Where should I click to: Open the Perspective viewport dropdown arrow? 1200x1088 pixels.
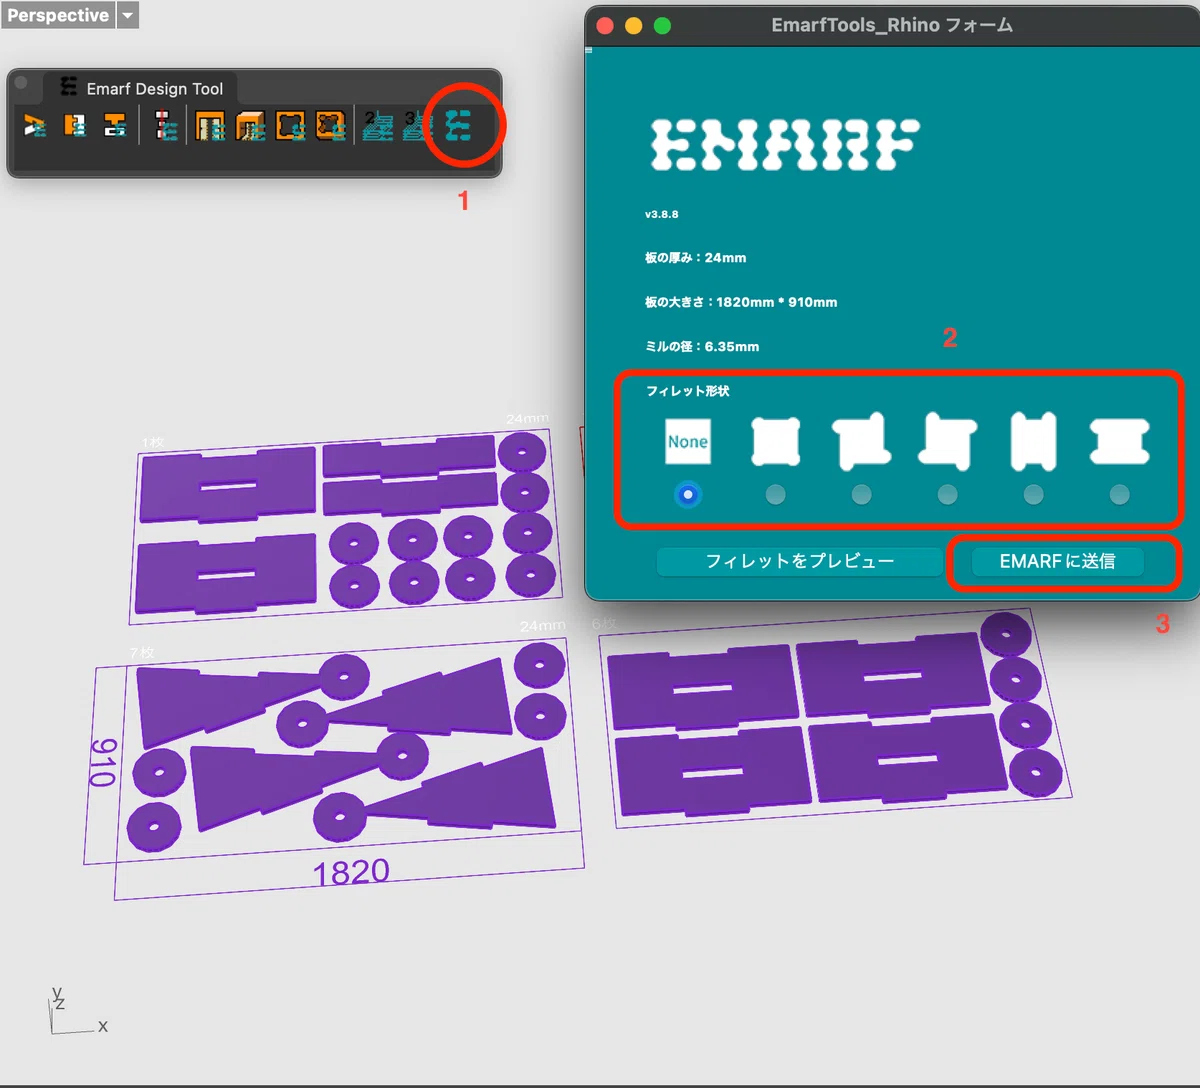[127, 15]
